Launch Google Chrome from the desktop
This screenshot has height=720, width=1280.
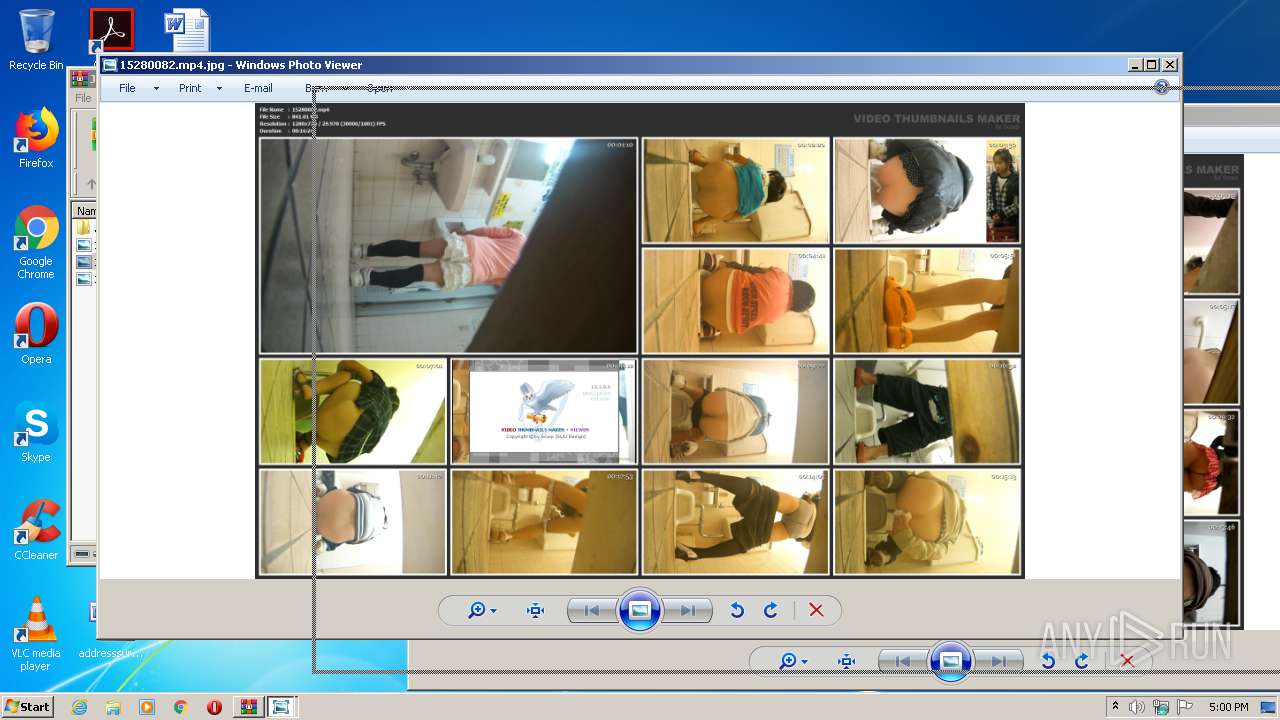point(36,243)
